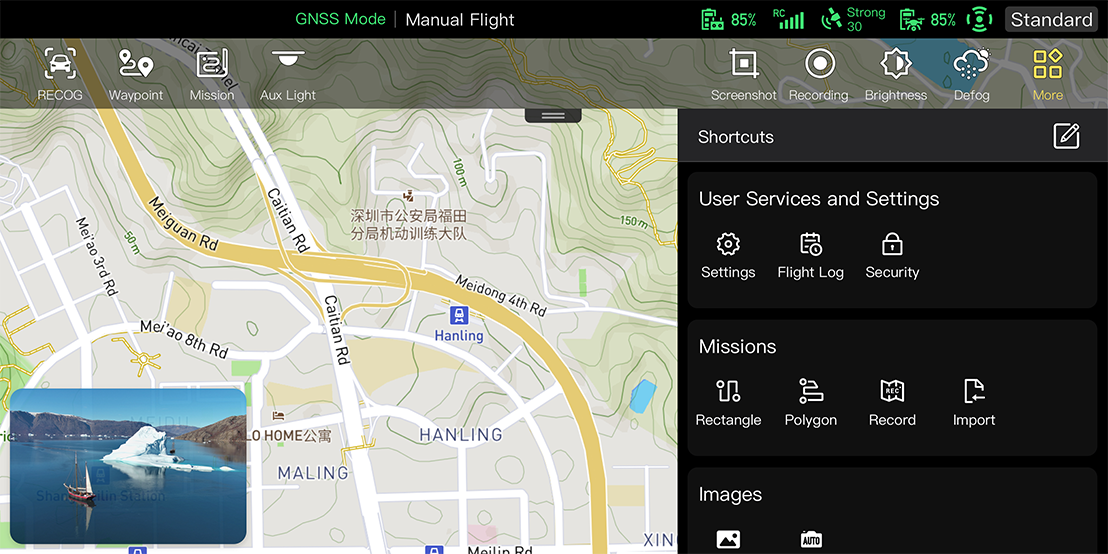Toggle the Aux Light
Screen dimensions: 1108x554
(x=288, y=74)
